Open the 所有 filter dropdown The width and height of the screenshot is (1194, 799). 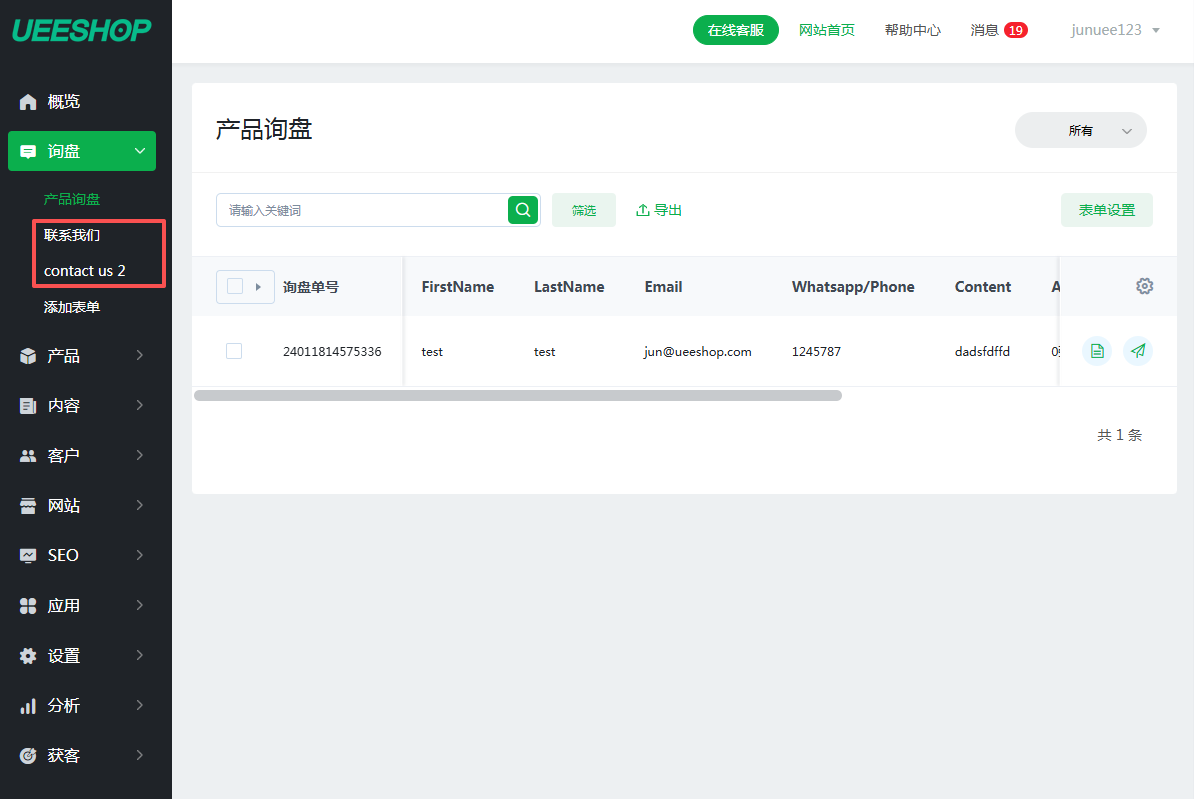[x=1080, y=131]
